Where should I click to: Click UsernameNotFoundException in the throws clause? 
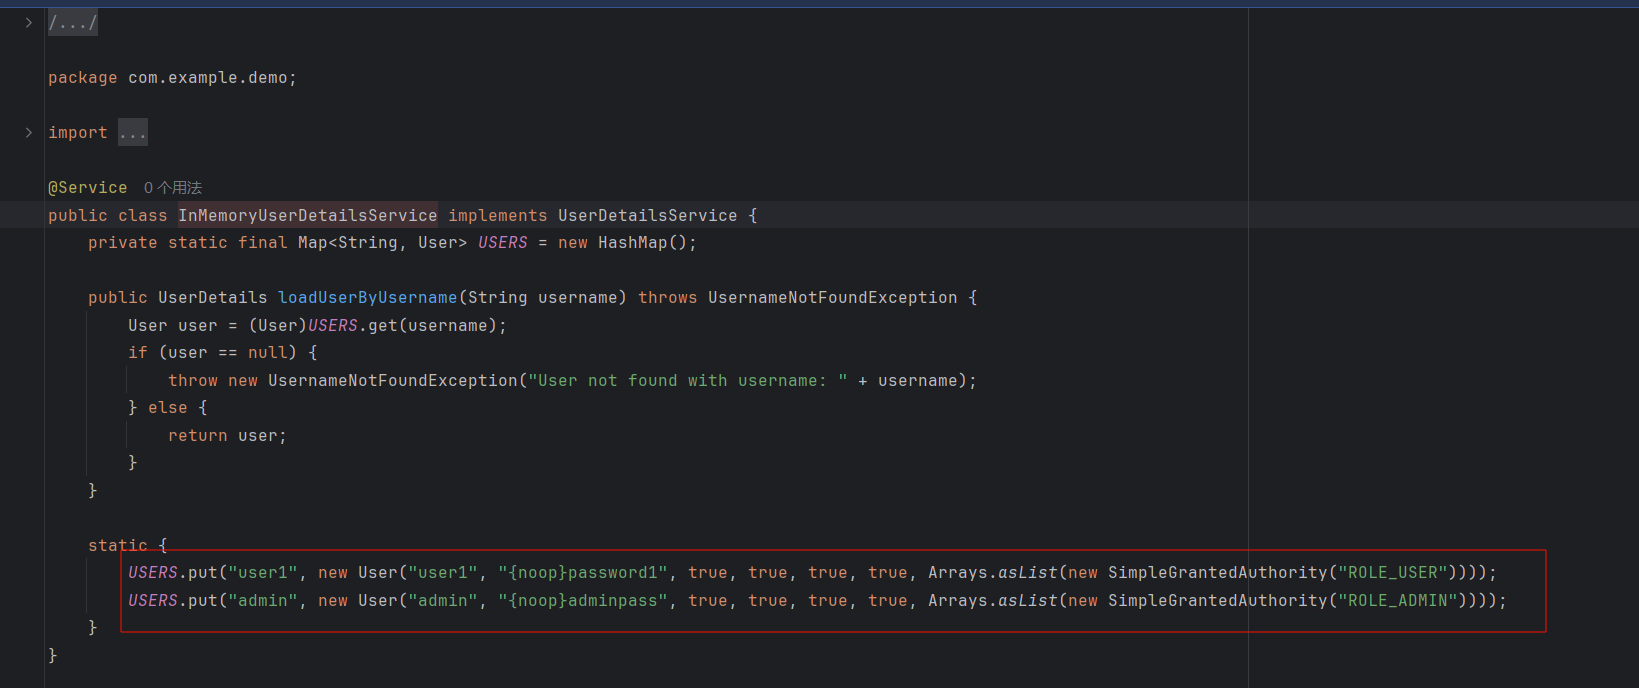click(x=832, y=298)
